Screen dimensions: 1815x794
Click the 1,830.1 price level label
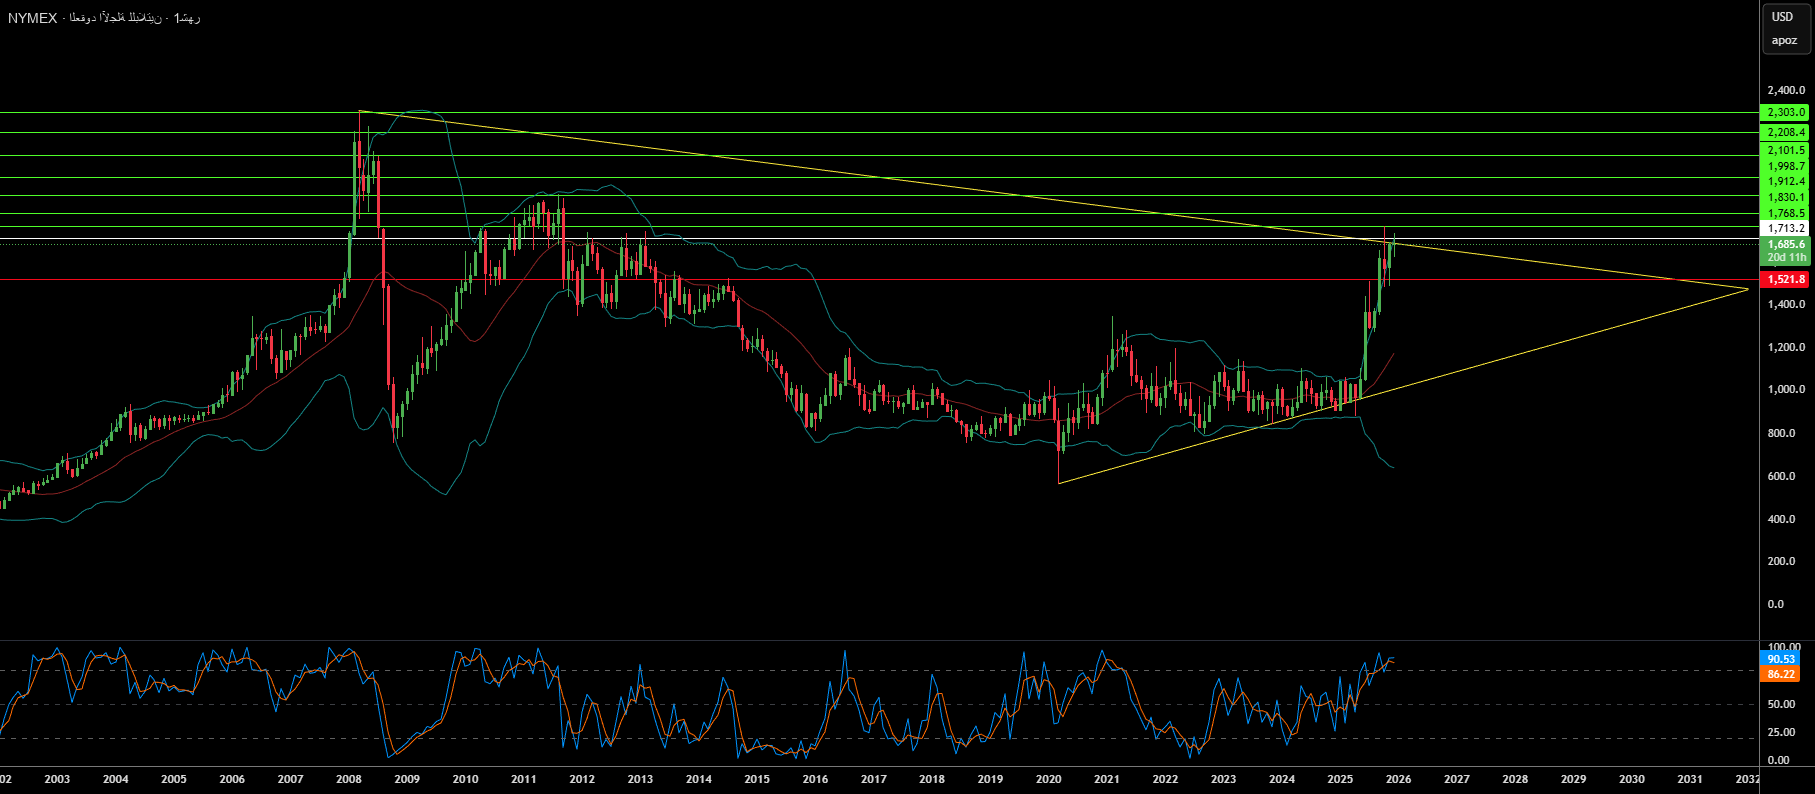pos(1786,198)
